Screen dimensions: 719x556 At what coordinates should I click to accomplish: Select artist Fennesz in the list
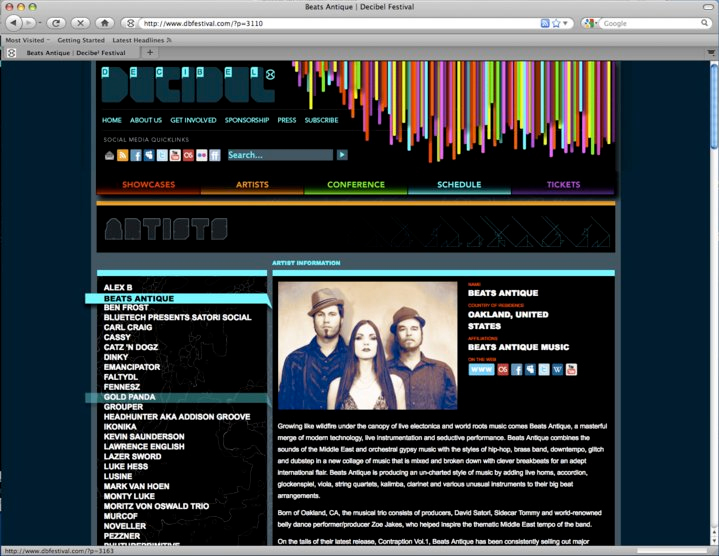pyautogui.click(x=122, y=387)
